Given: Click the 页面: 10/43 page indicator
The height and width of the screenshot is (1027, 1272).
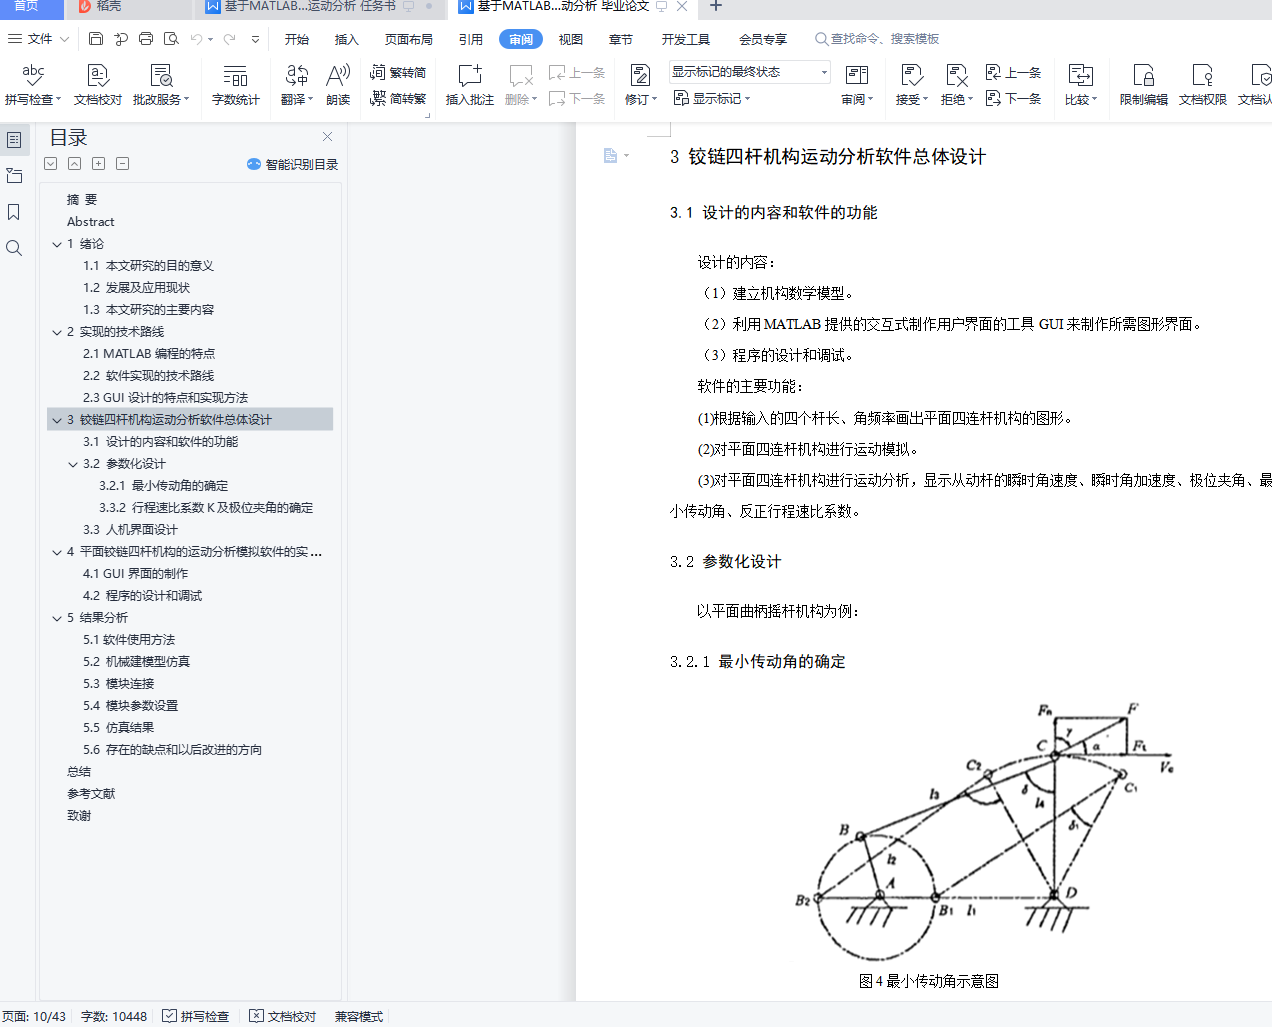Looking at the screenshot, I should 34,1016.
